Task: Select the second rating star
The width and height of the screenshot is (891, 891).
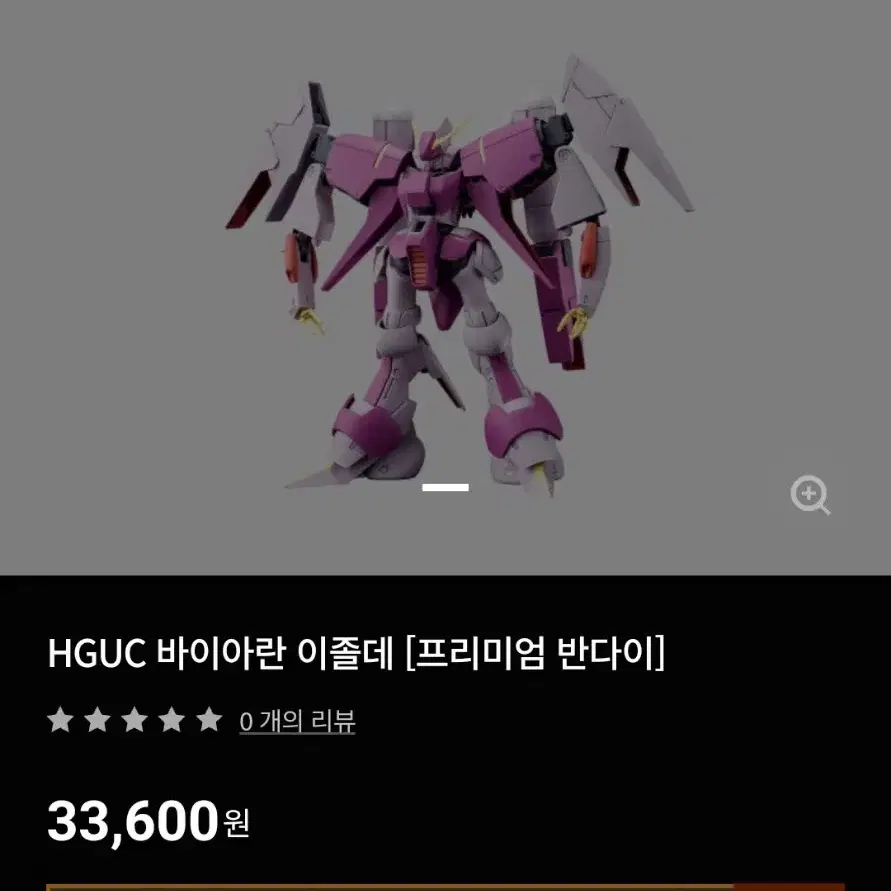Action: [97, 720]
